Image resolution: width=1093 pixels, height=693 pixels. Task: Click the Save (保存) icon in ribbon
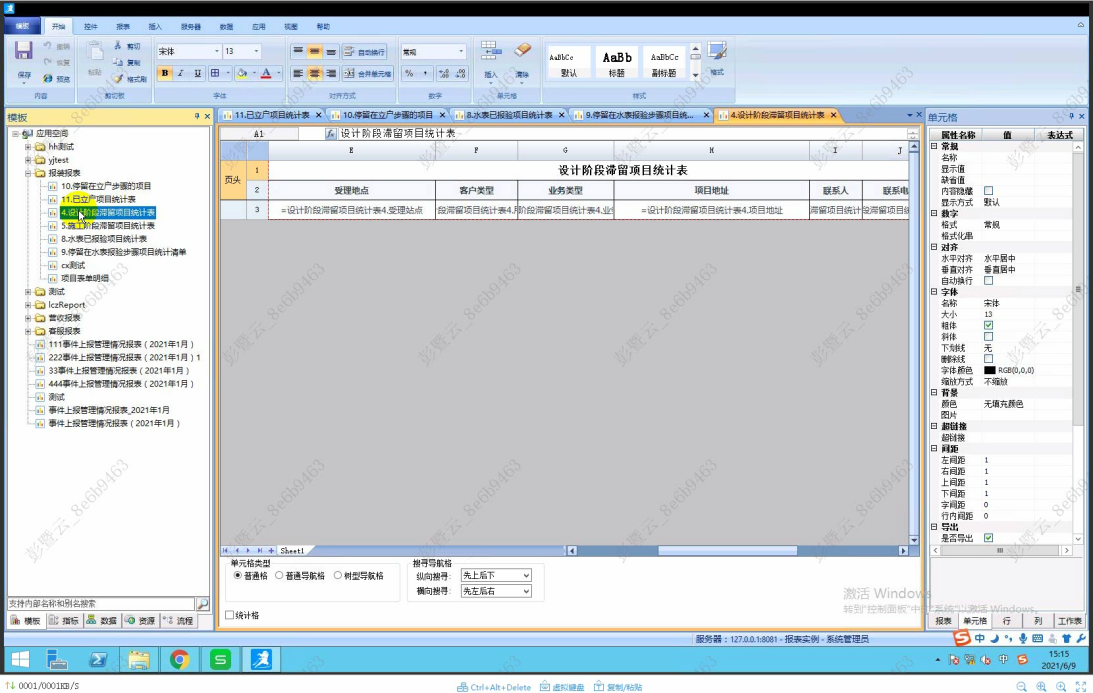pos(24,52)
